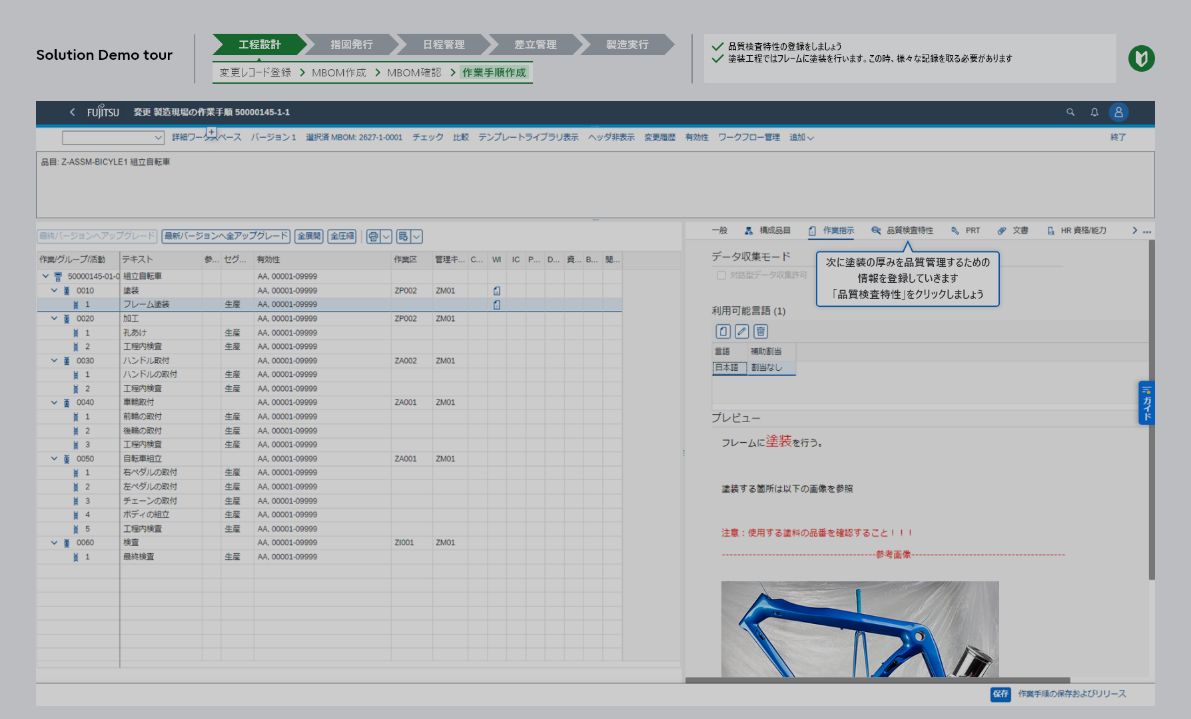Open the blue ガイド side tab
Viewport: 1191px width, 719px height.
[x=1146, y=402]
